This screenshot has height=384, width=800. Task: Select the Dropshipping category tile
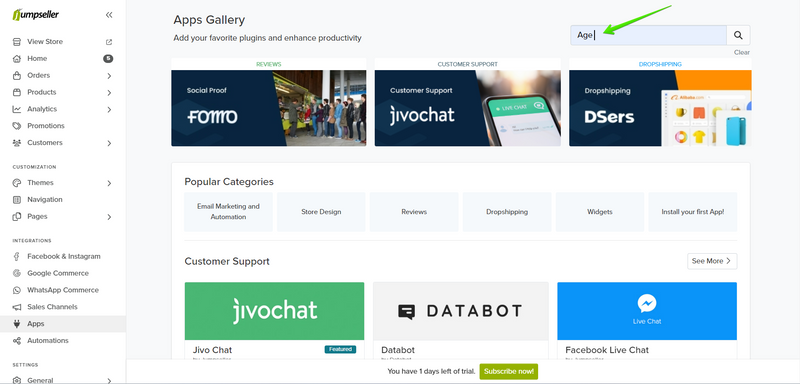(507, 212)
